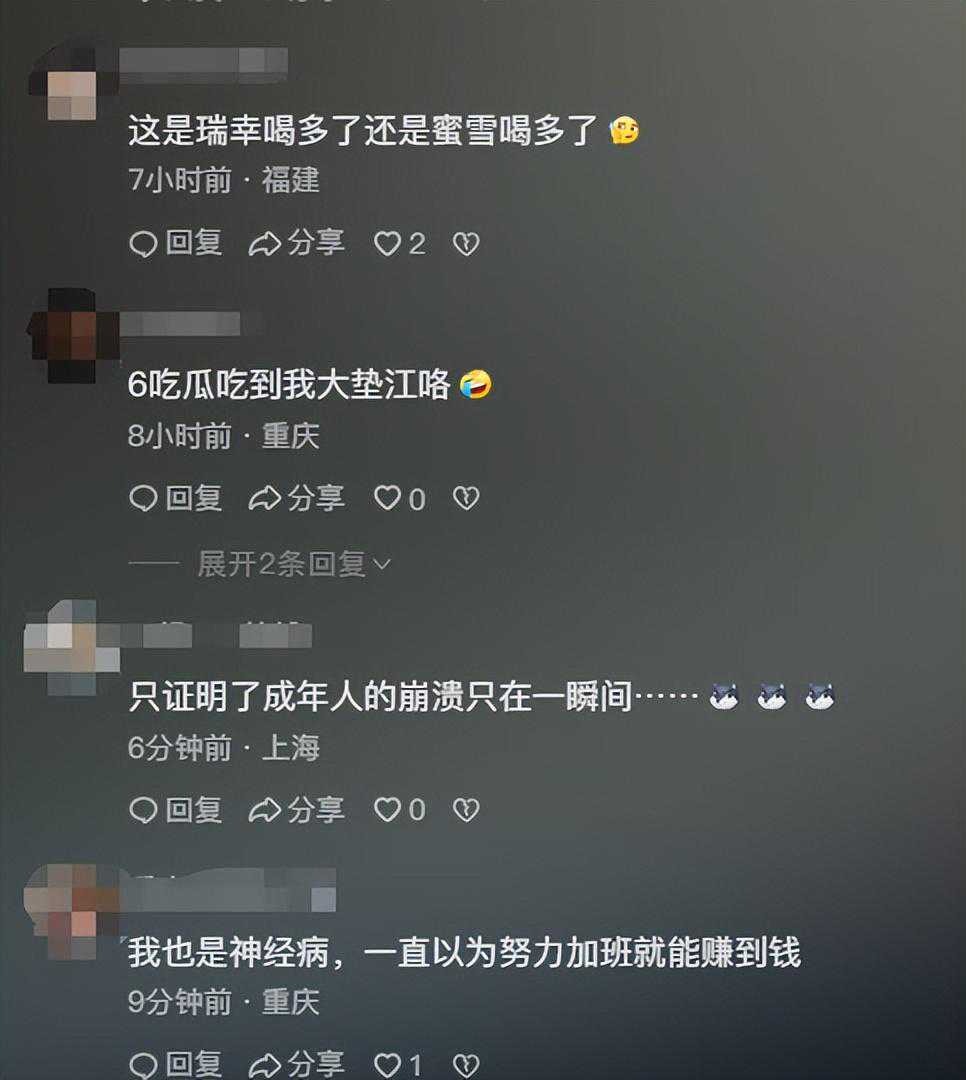This screenshot has height=1080, width=966.
Task: Reply to the 吃瓜吃到我大垫江 comment
Action: pyautogui.click(x=176, y=498)
